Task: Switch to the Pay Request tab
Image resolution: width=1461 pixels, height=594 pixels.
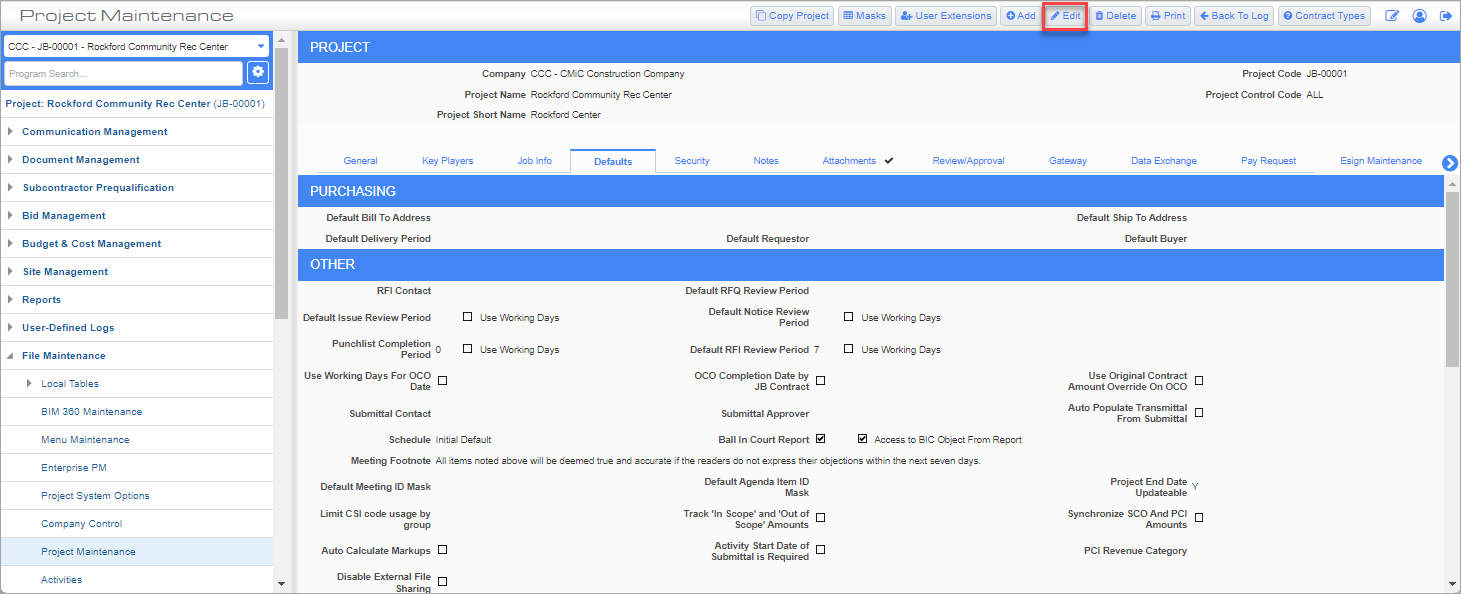Action: point(1268,161)
